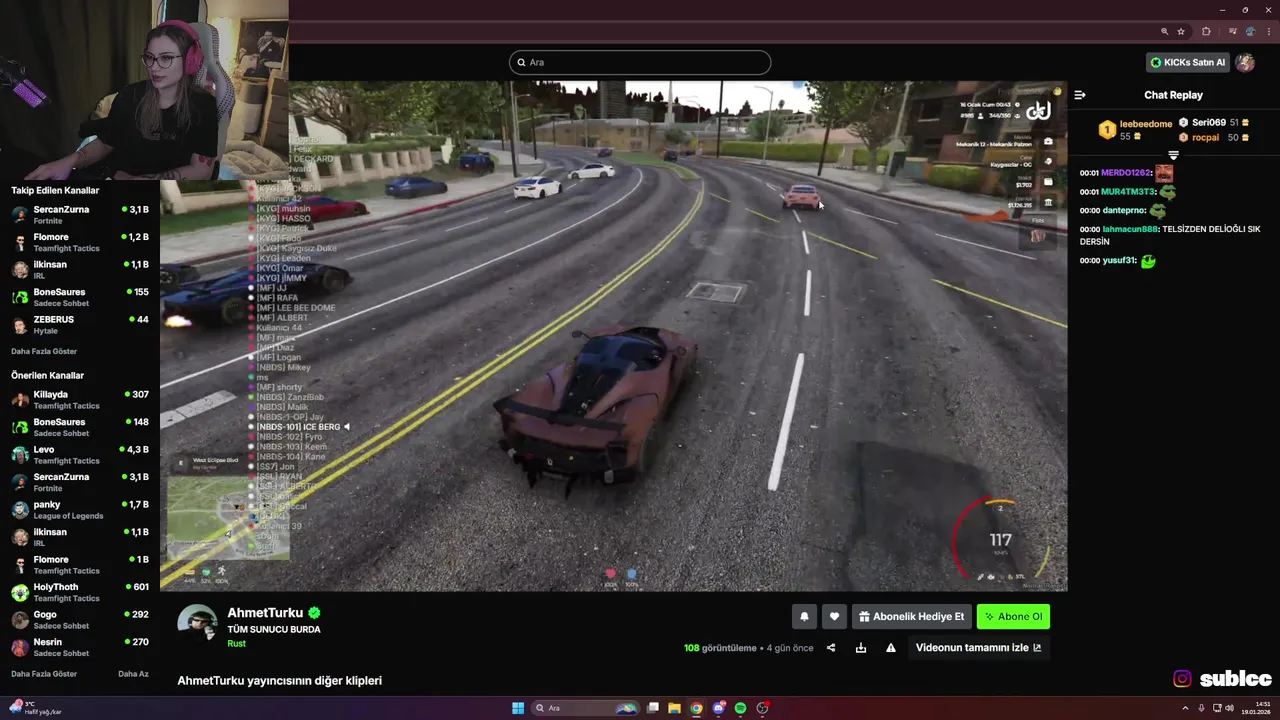Open Nesrin channel in recommended list
The image size is (1280, 720).
point(80,647)
